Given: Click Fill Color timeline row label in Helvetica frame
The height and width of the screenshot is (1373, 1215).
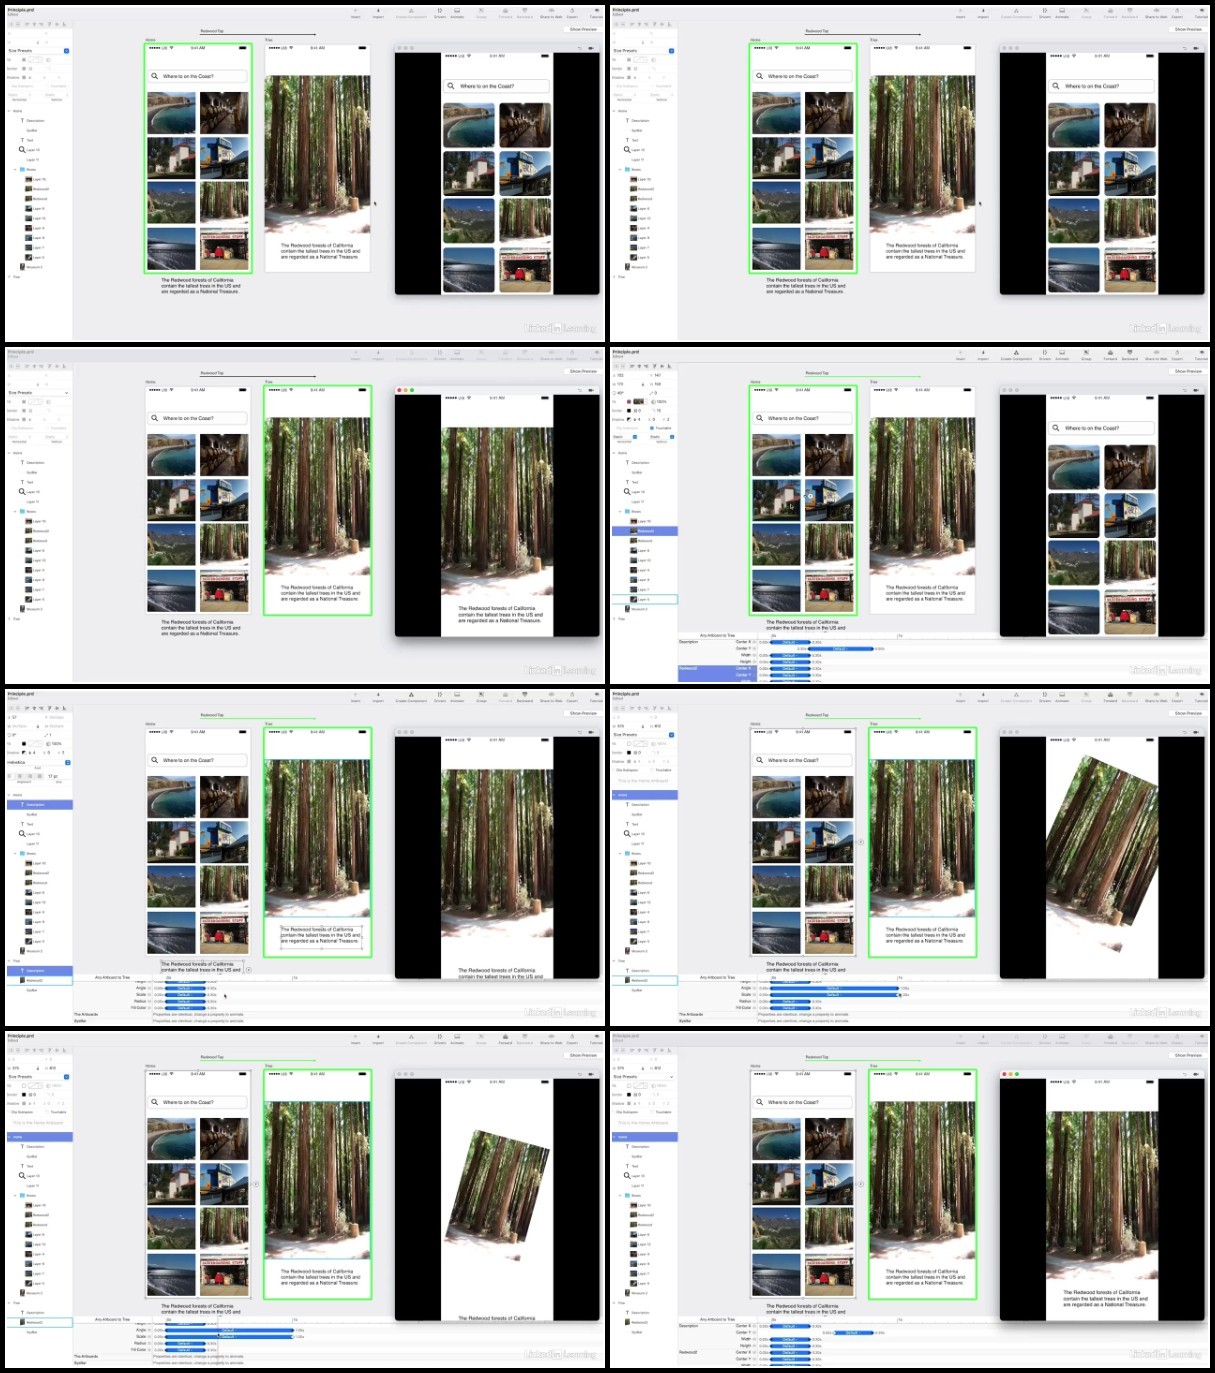Looking at the screenshot, I should pyautogui.click(x=138, y=1008).
